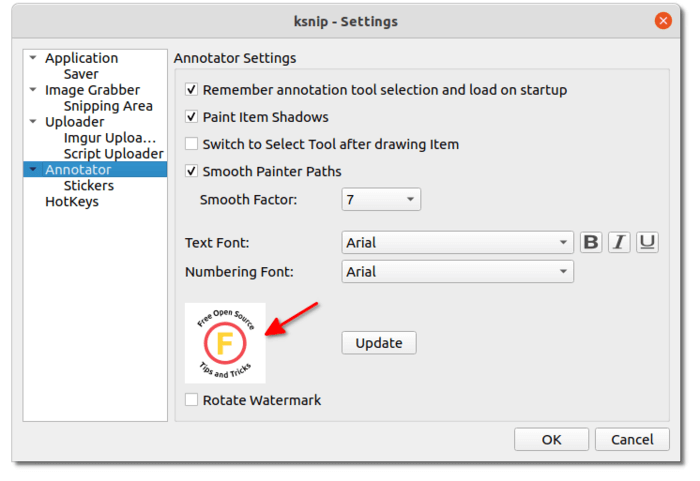
Task: Disable Remember annotation tool selection checkbox
Action: click(x=191, y=89)
